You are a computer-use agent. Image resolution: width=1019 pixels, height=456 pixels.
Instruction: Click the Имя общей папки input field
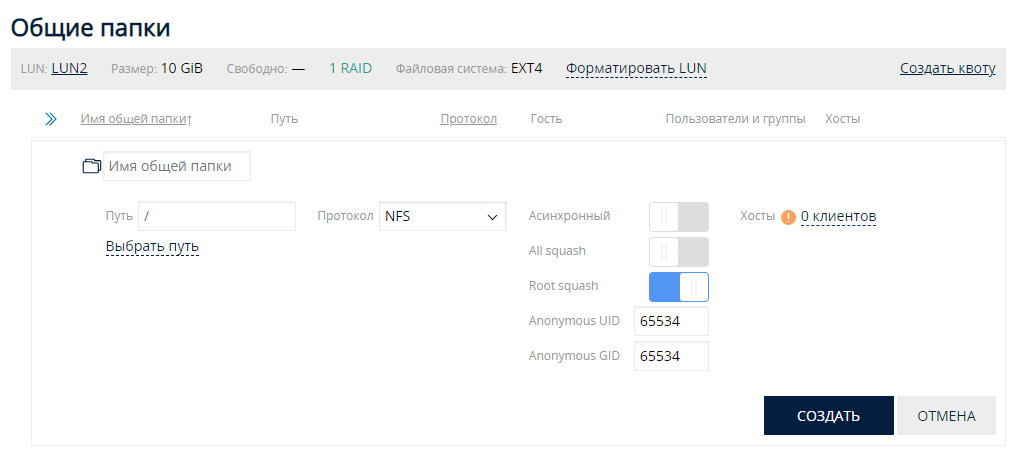pyautogui.click(x=177, y=166)
